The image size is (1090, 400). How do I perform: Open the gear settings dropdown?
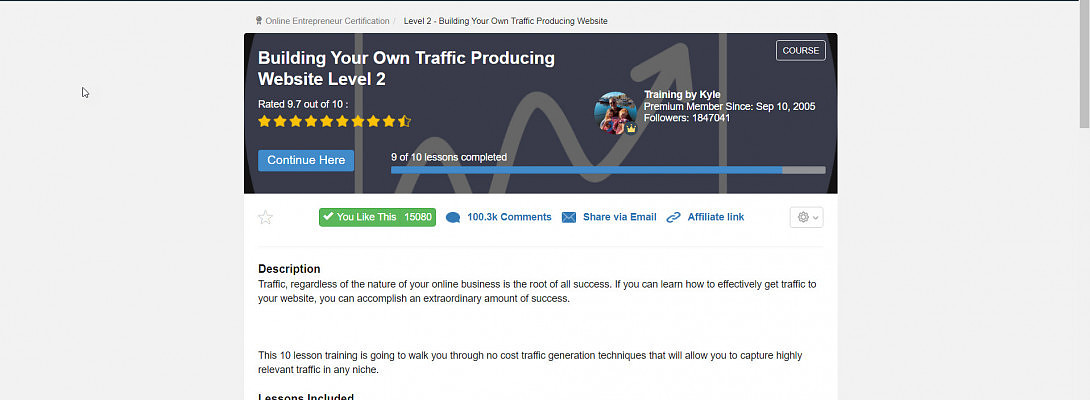tap(806, 217)
